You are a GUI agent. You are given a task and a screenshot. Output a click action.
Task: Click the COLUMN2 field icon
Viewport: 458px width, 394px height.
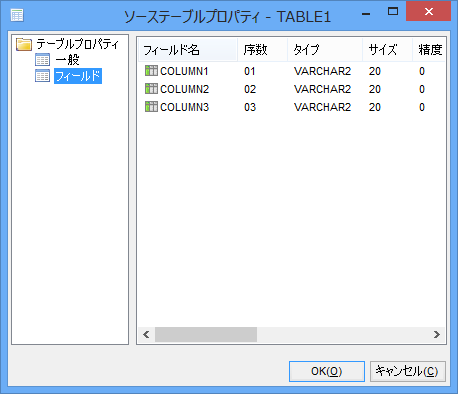[151, 89]
